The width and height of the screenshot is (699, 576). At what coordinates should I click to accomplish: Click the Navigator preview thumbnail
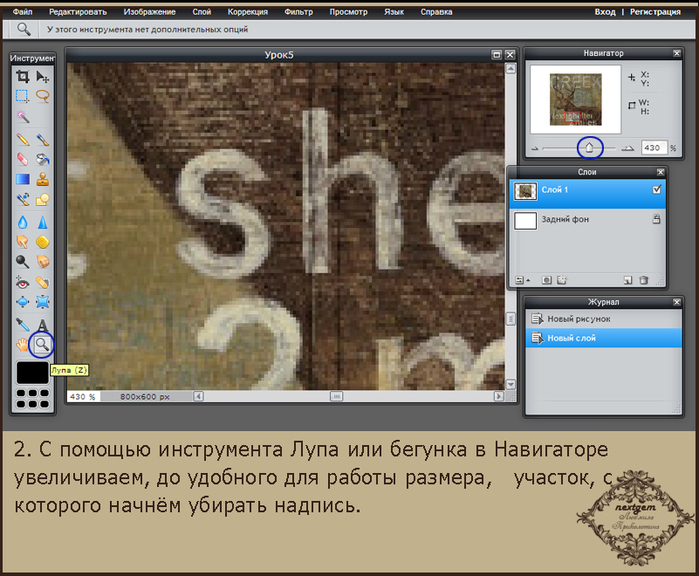click(x=576, y=99)
